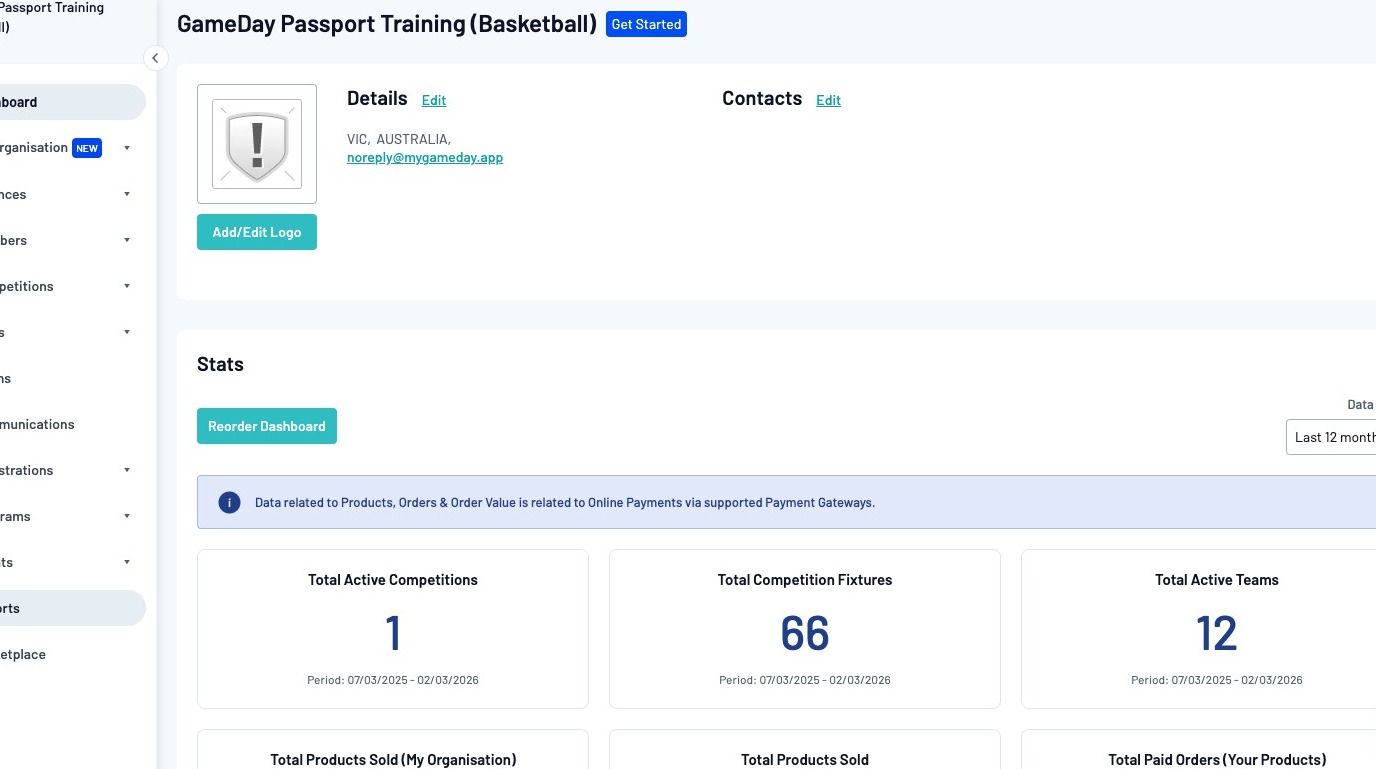The width and height of the screenshot is (1376, 769).
Task: Collapse the sidebar with the chevron button
Action: (155, 58)
